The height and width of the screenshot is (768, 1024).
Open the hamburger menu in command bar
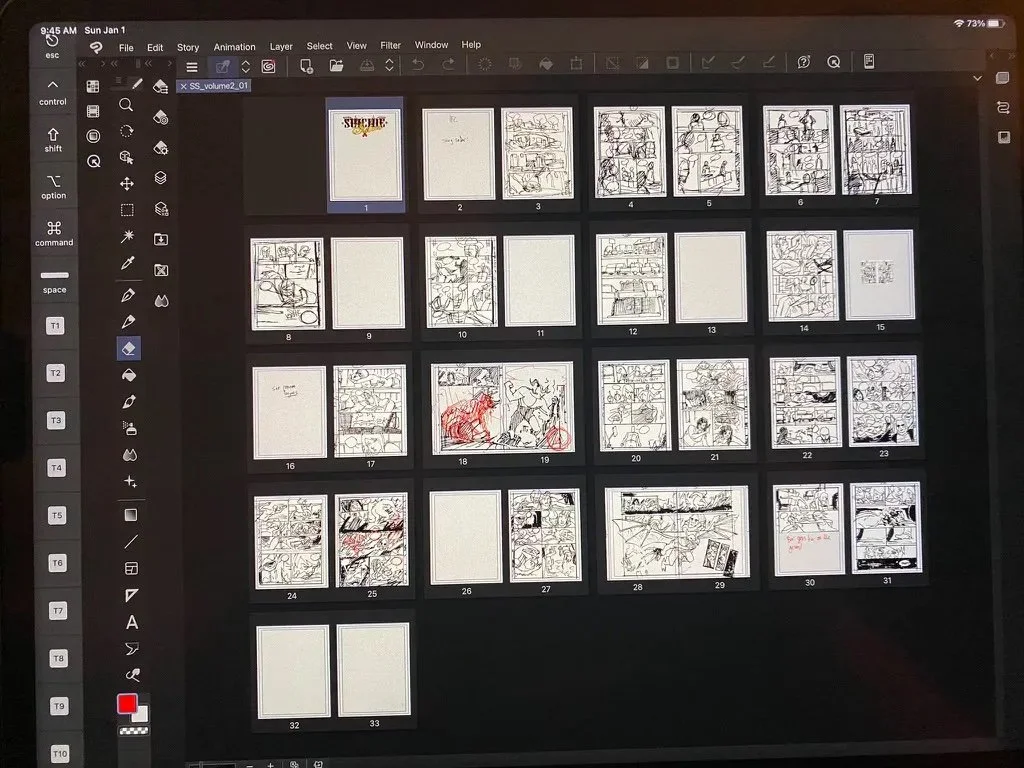(192, 67)
